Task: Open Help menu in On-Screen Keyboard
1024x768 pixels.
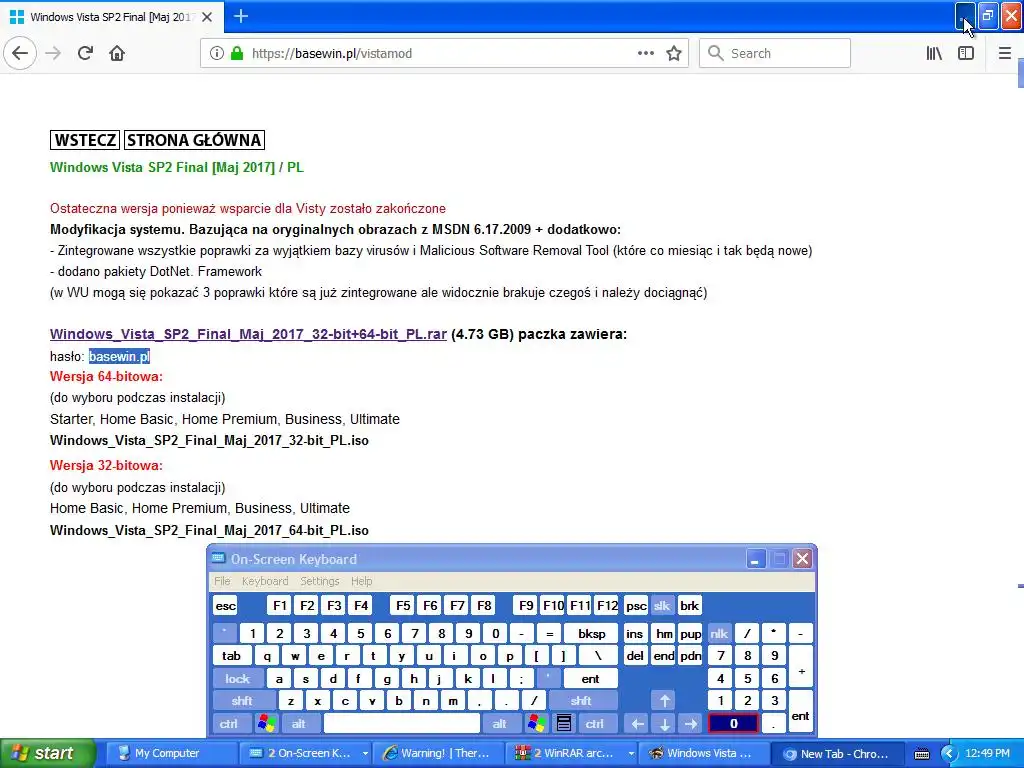Action: click(x=361, y=581)
